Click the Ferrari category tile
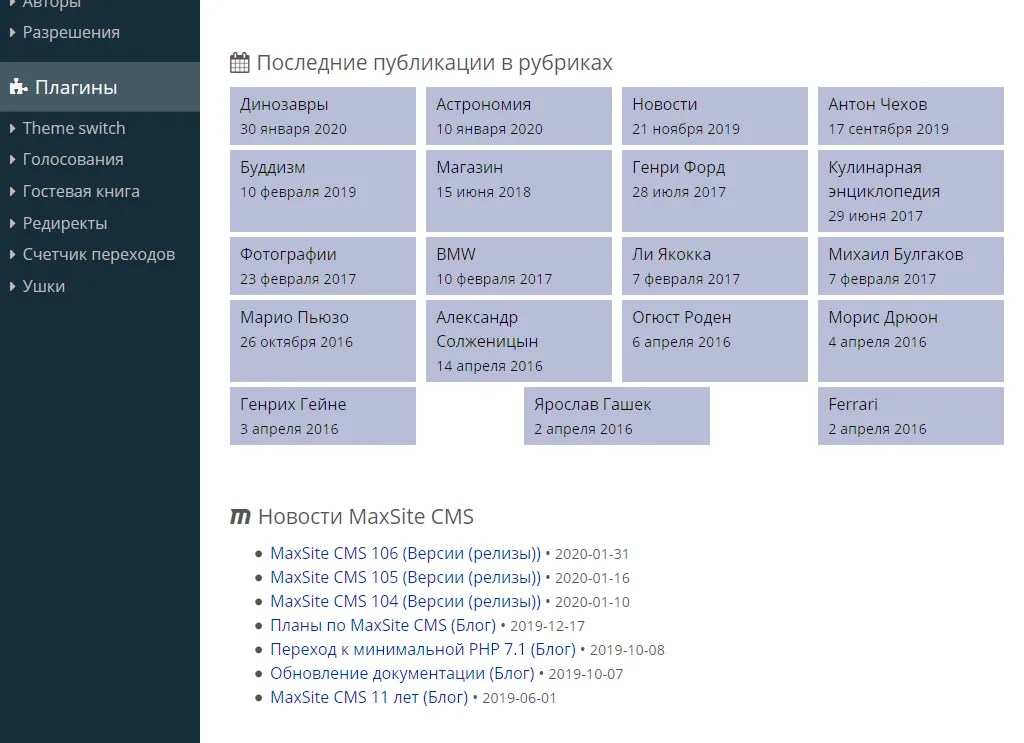1024x743 pixels. pyautogui.click(x=910, y=416)
